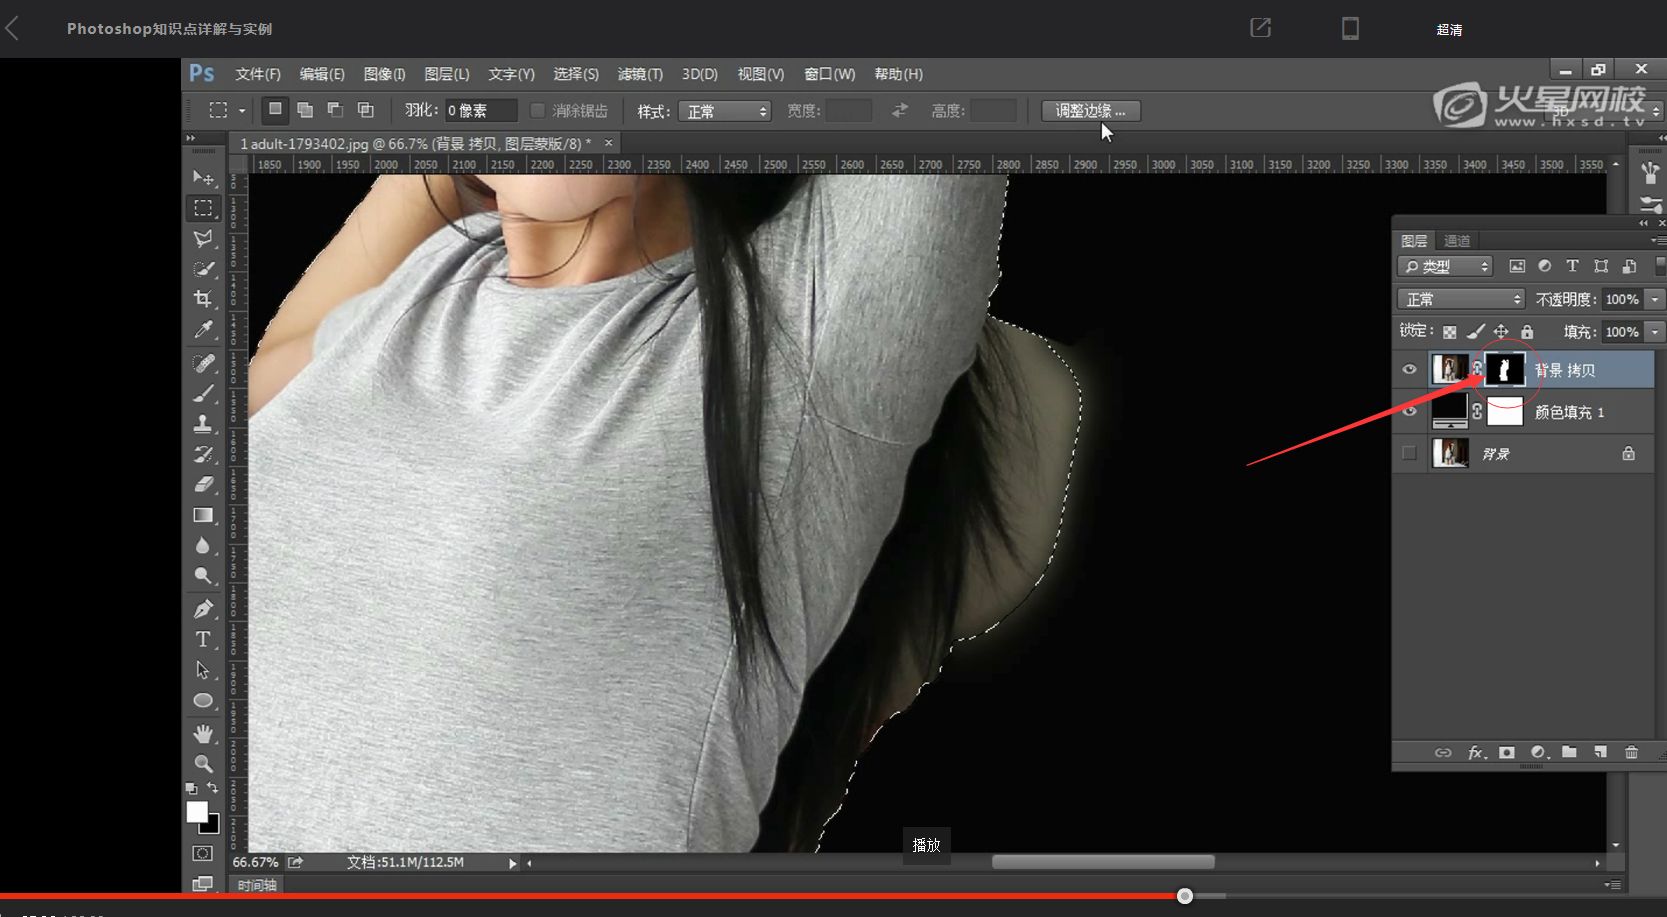This screenshot has height=917, width=1667.
Task: Click the foreground color swatch
Action: click(197, 812)
